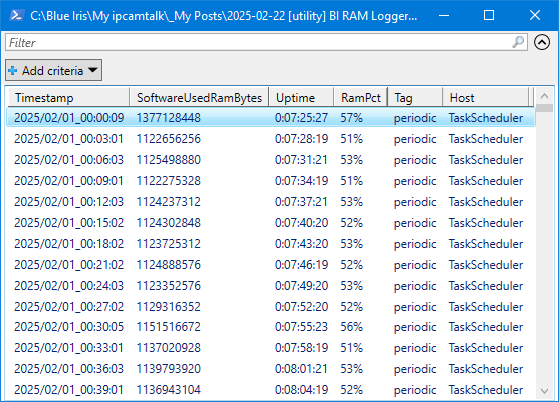This screenshot has width=559, height=402.
Task: Select row with timestamp 2025/02/01_00:18:02
Action: click(x=271, y=244)
